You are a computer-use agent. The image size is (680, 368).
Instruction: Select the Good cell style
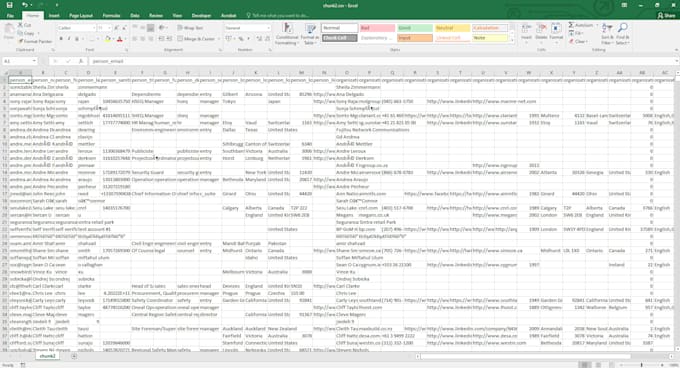point(415,28)
